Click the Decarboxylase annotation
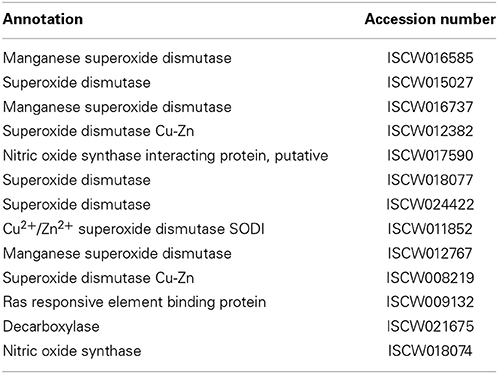 point(51,327)
